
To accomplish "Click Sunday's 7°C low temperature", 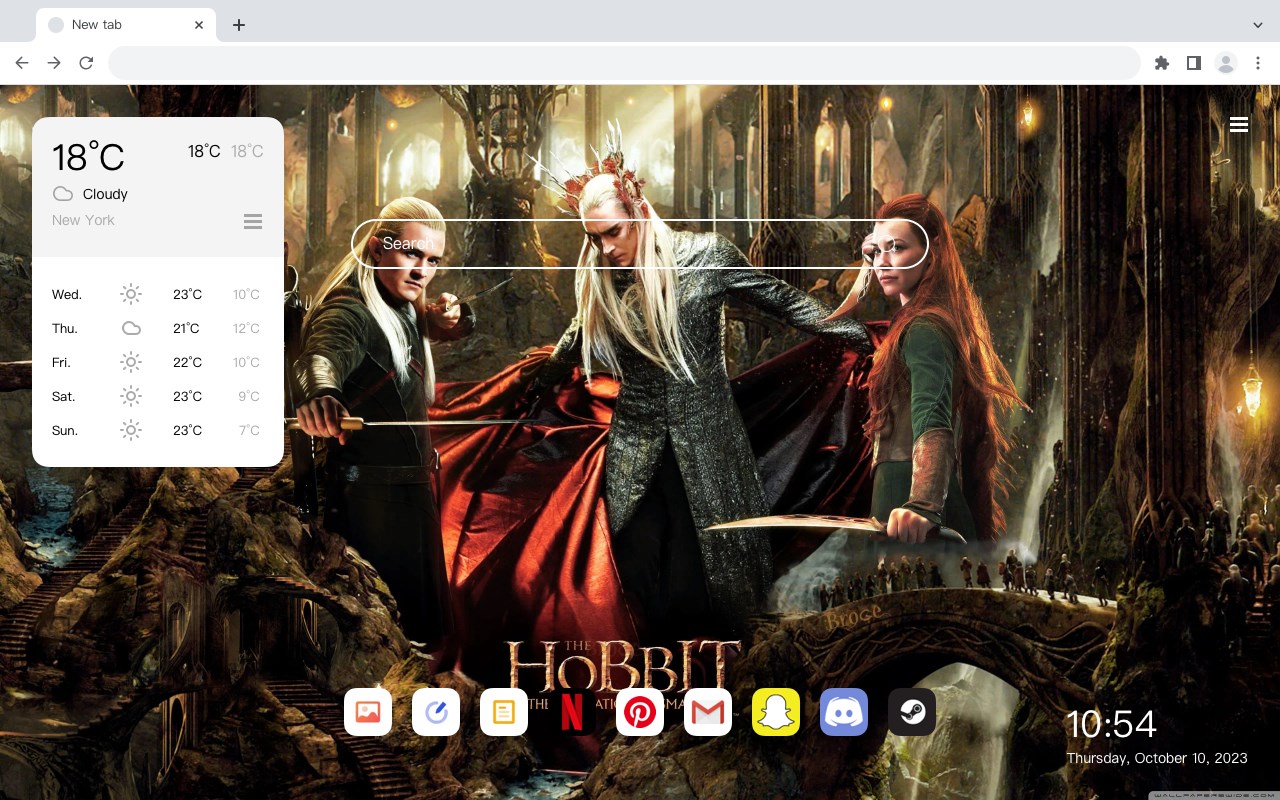I will (249, 430).
